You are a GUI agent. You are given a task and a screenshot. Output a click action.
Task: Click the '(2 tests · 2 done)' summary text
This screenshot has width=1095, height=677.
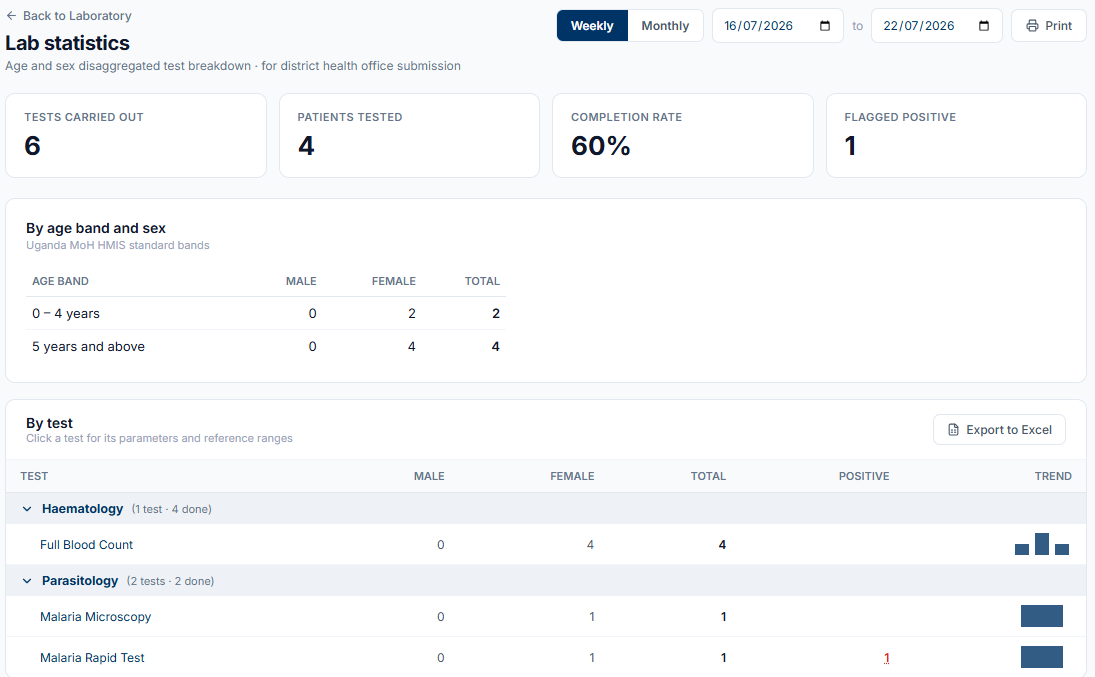tap(170, 581)
